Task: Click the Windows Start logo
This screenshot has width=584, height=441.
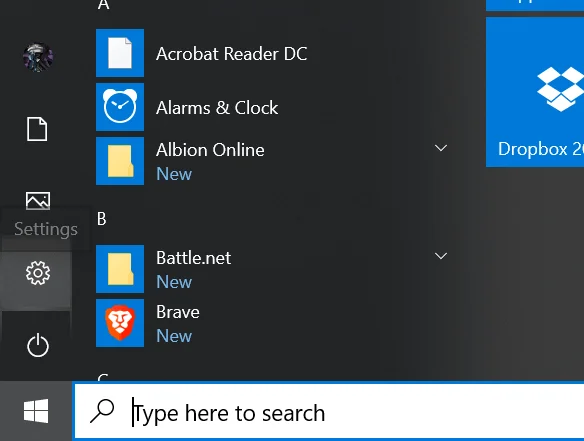Action: tap(36, 411)
